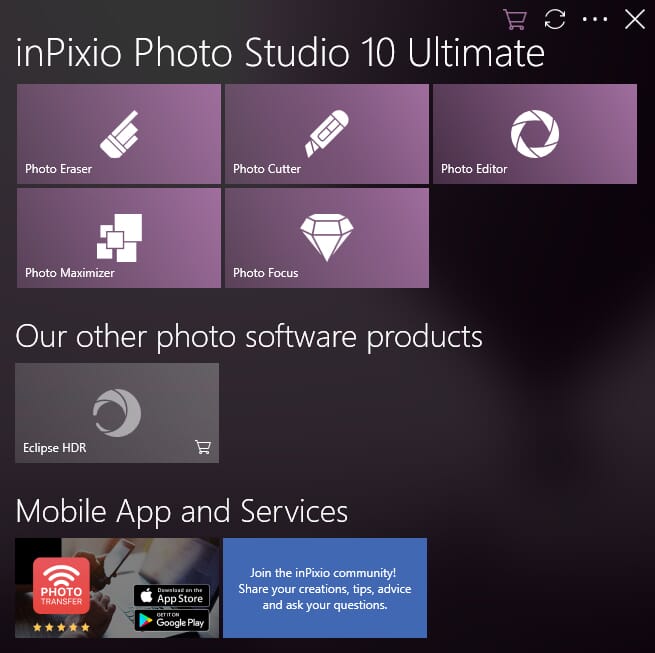
Task: Select the Photo Editor label text
Action: coord(474,169)
